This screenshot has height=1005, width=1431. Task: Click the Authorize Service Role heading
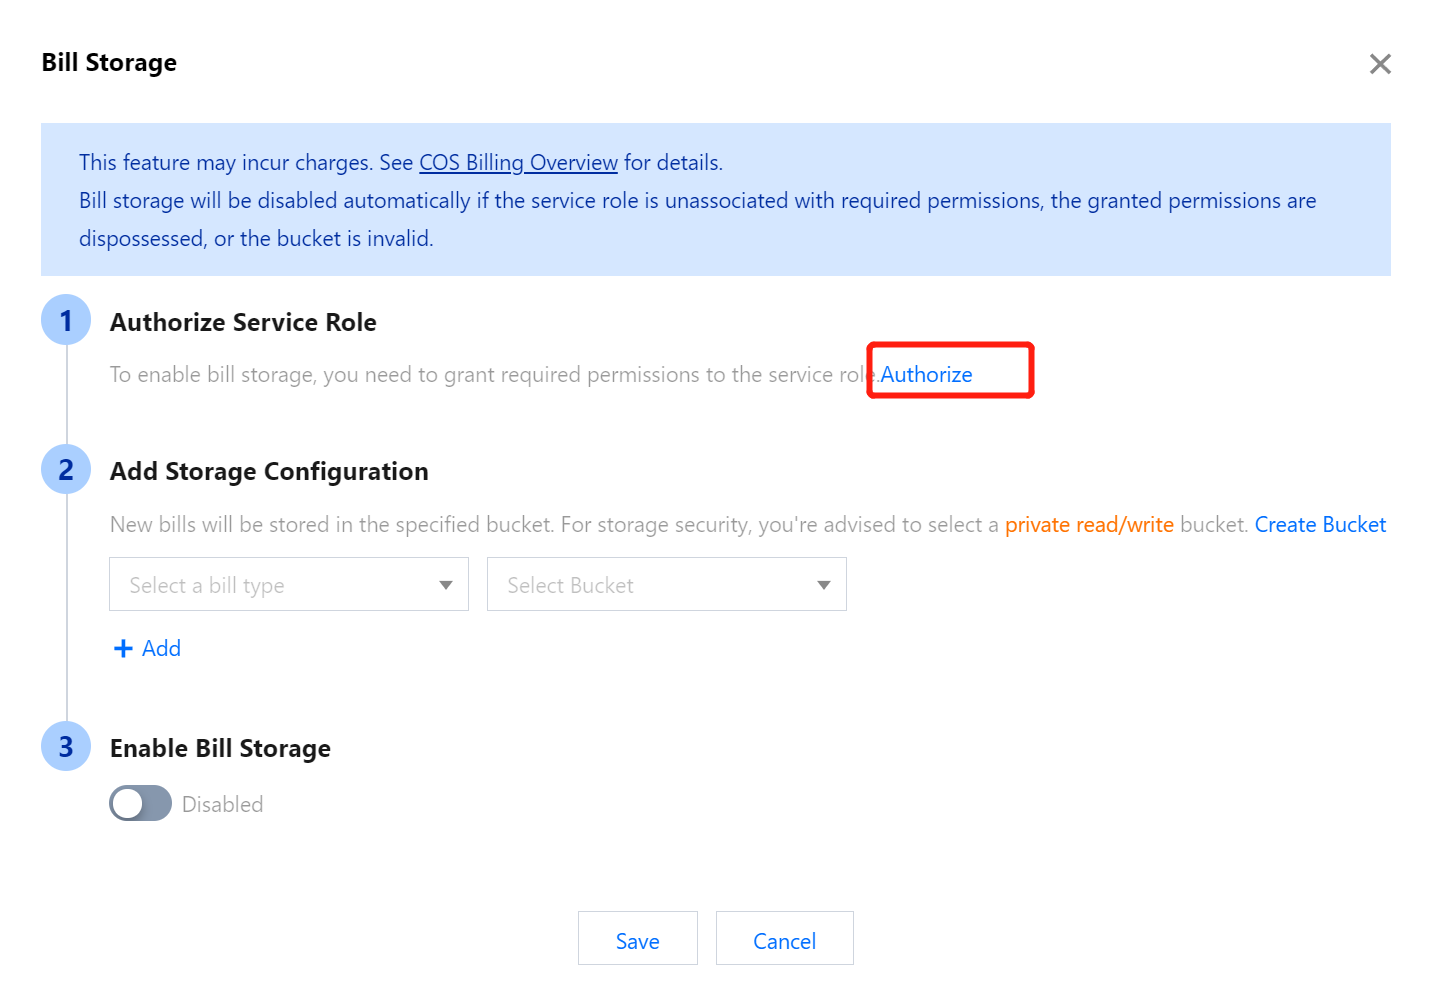click(243, 322)
